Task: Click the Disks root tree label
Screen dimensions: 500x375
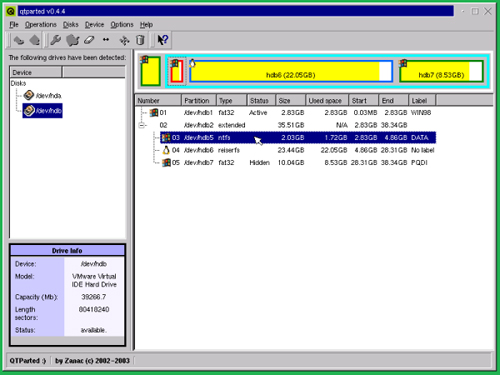Action: 18,83
